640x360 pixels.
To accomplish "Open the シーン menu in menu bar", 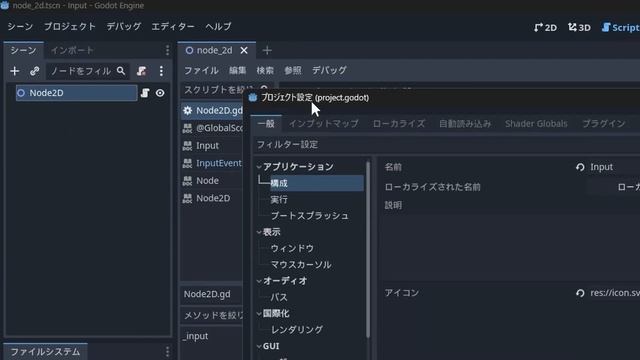I will coord(20,27).
